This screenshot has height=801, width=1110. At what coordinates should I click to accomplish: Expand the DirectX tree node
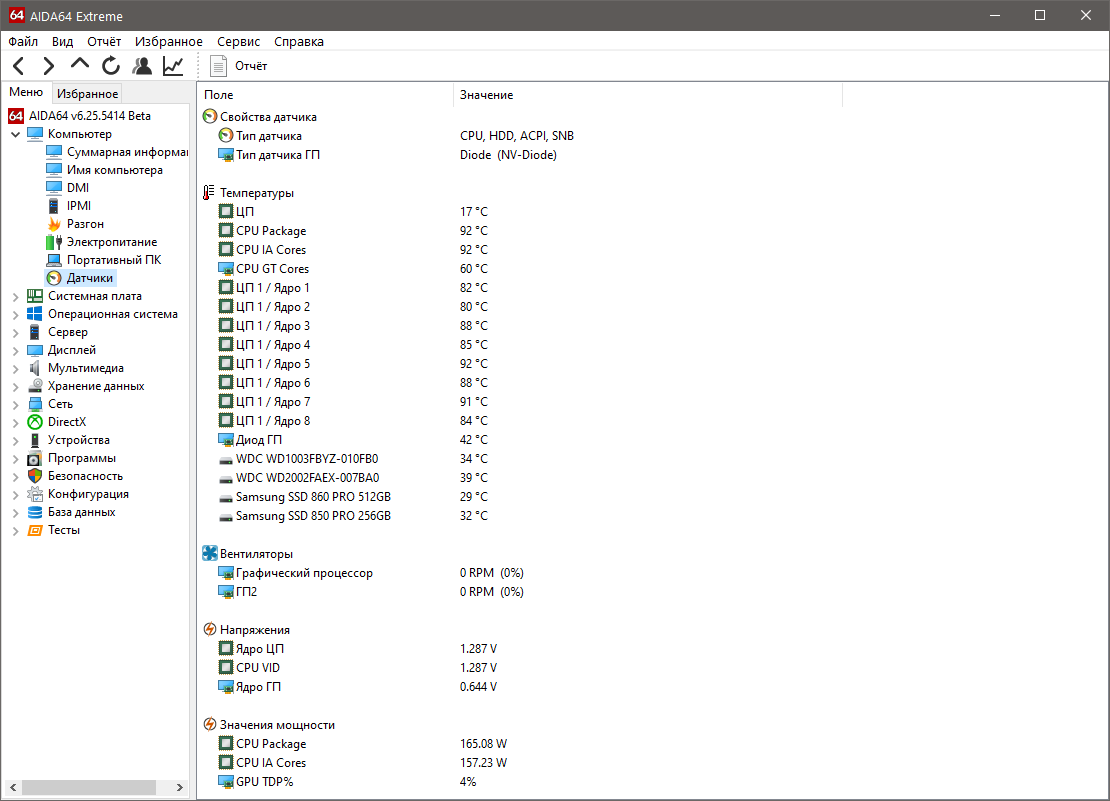tap(16, 422)
